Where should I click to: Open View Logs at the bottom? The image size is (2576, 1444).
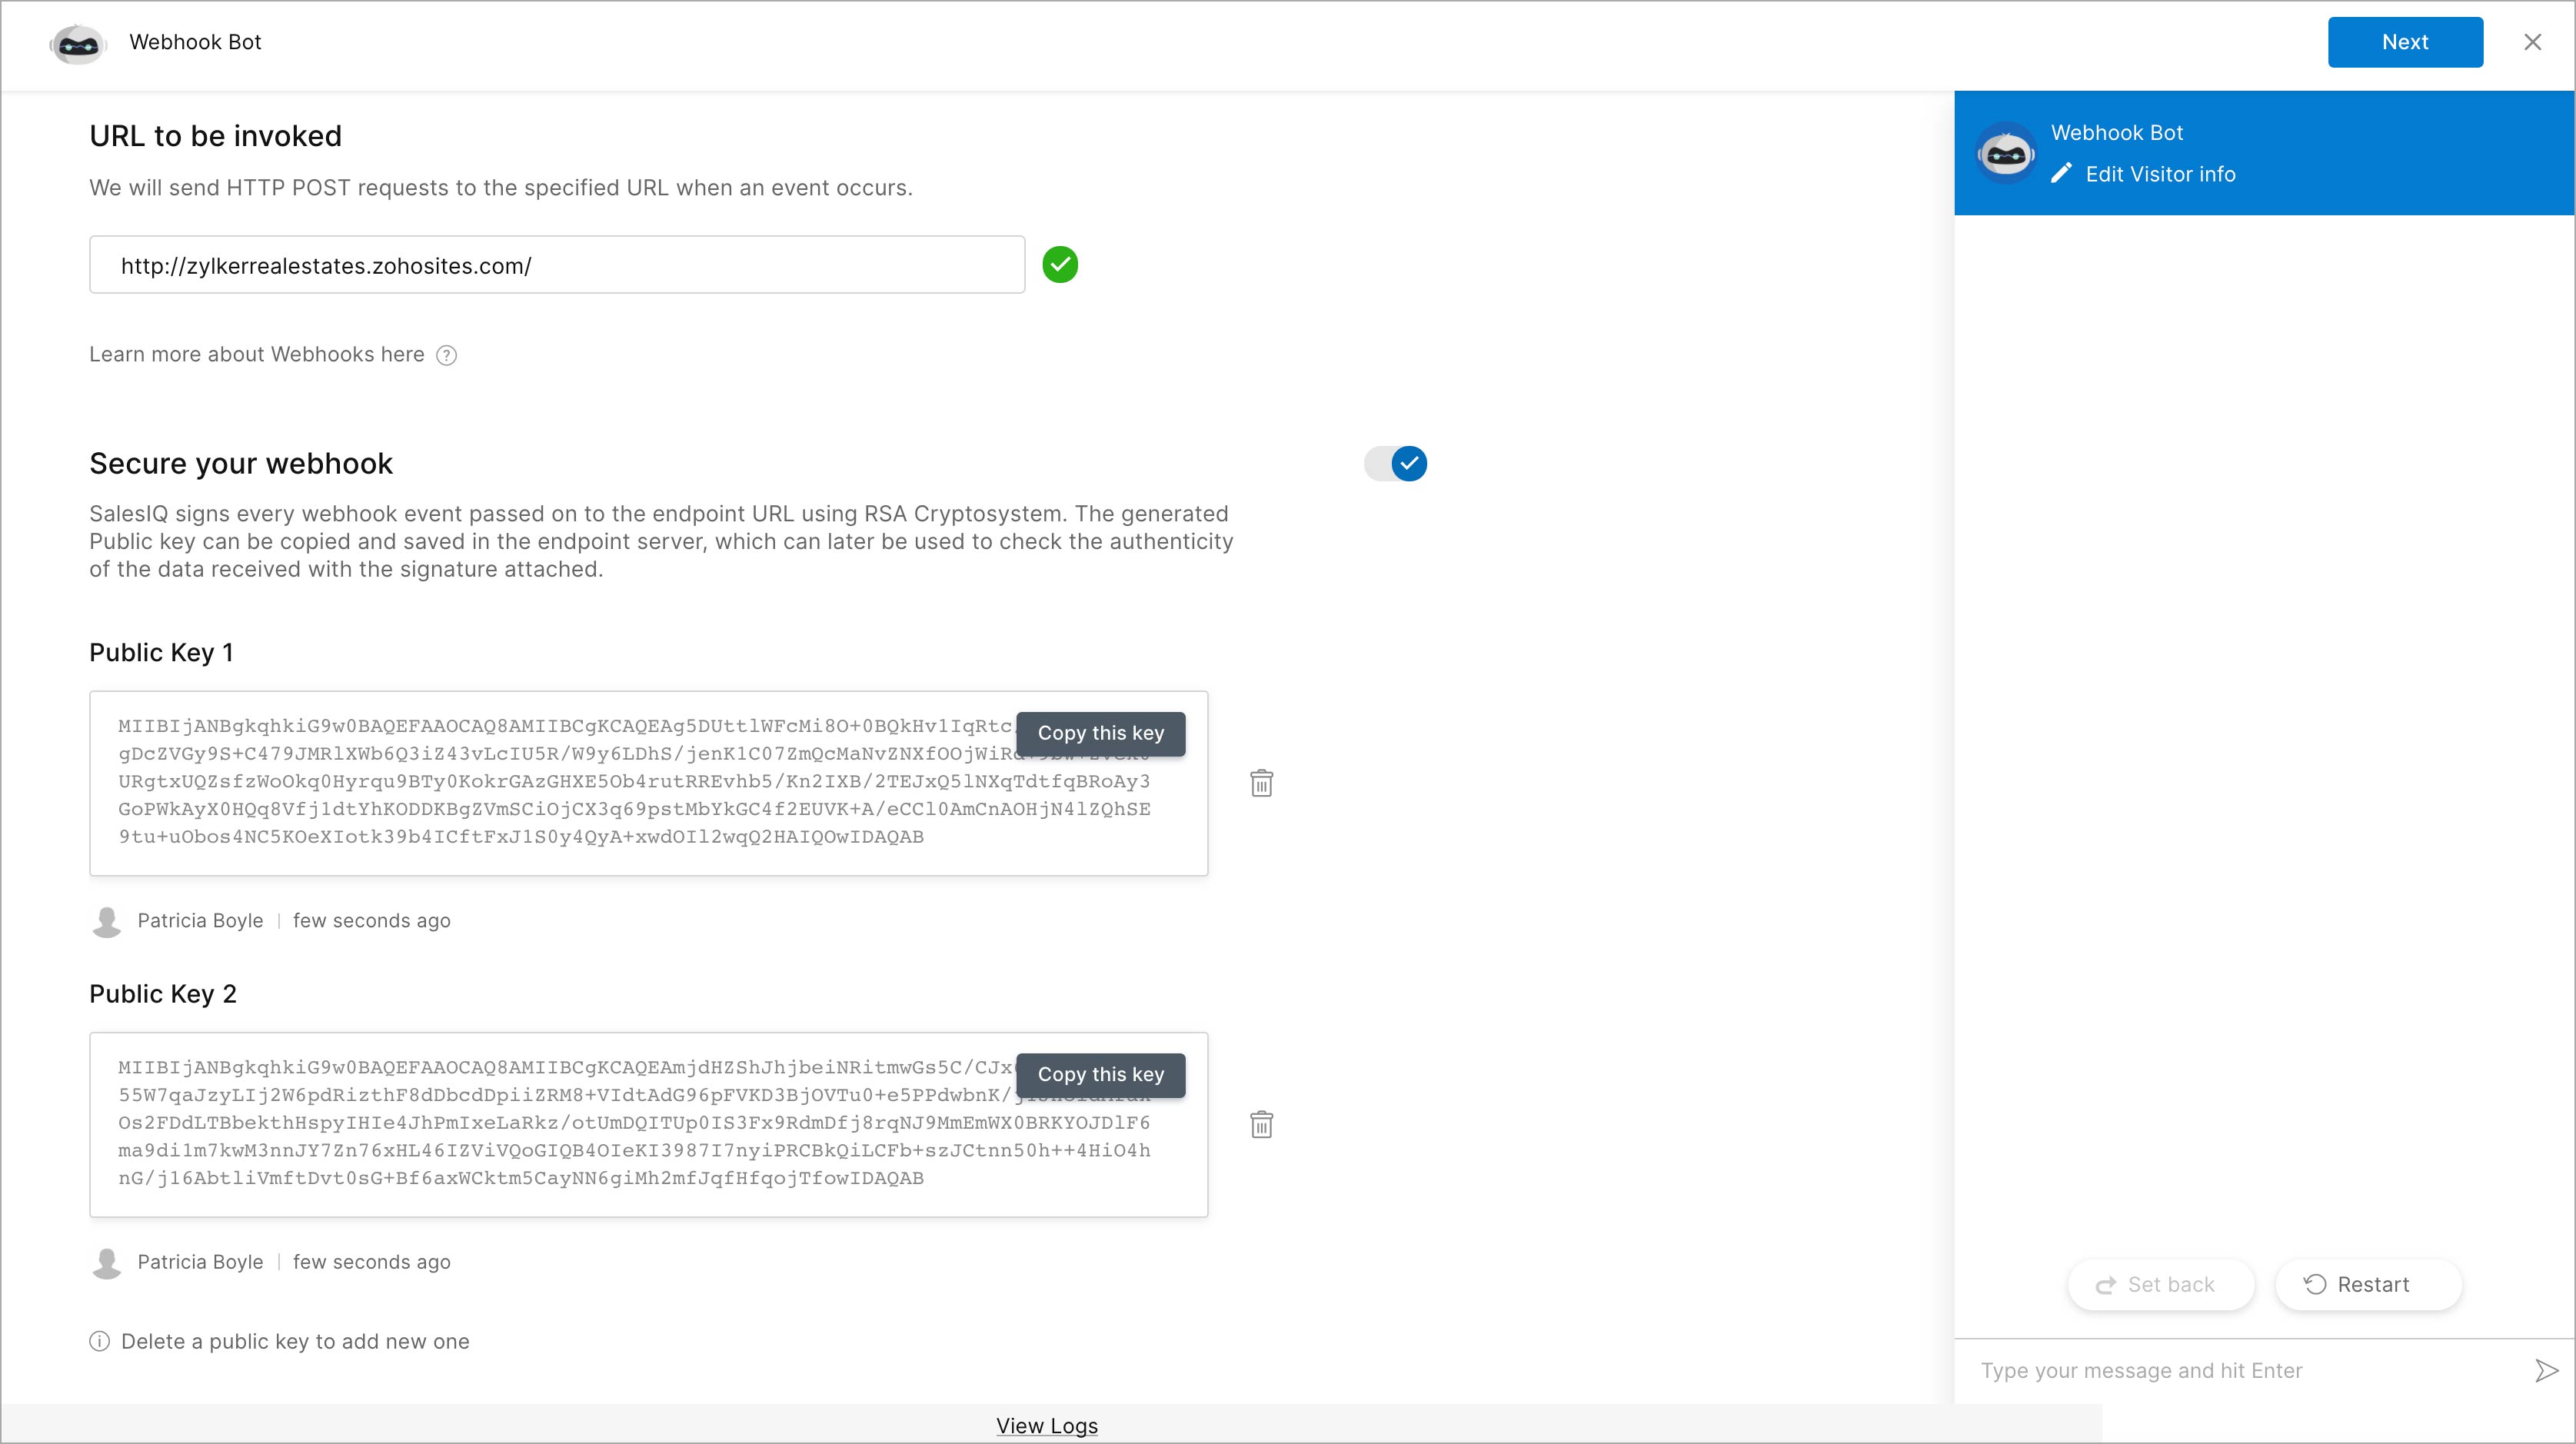(x=1046, y=1426)
